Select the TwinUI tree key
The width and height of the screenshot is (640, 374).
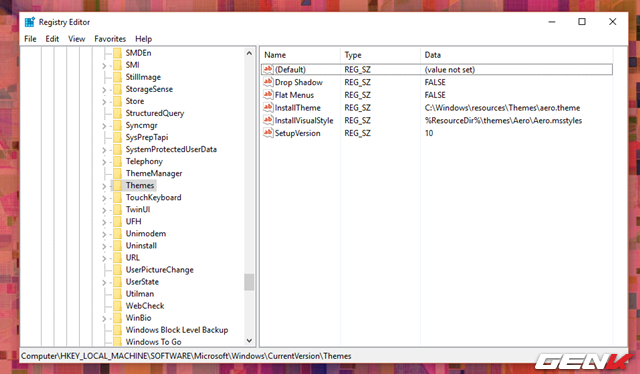coord(138,209)
